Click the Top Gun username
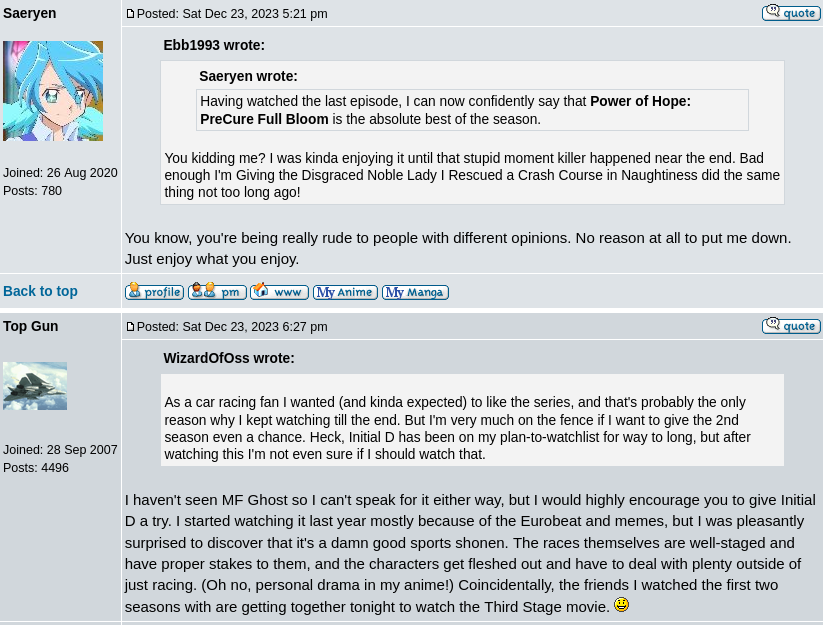This screenshot has height=625, width=823. click(31, 326)
